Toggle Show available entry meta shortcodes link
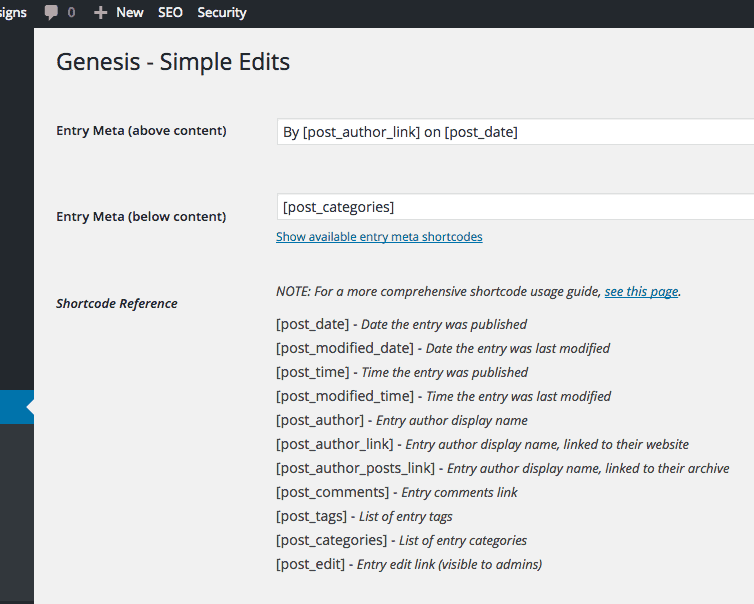 (x=379, y=237)
